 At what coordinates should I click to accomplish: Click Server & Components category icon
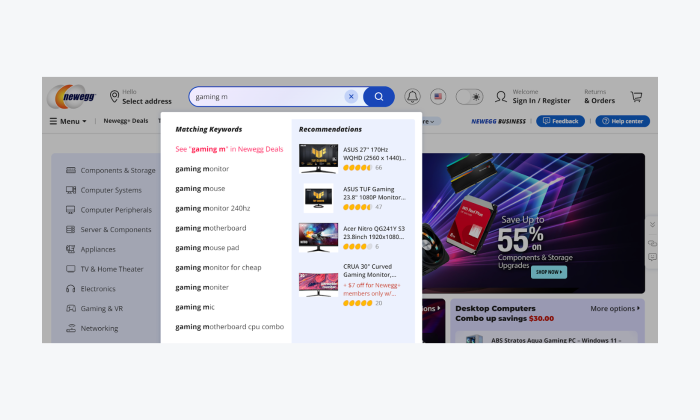[x=71, y=229]
